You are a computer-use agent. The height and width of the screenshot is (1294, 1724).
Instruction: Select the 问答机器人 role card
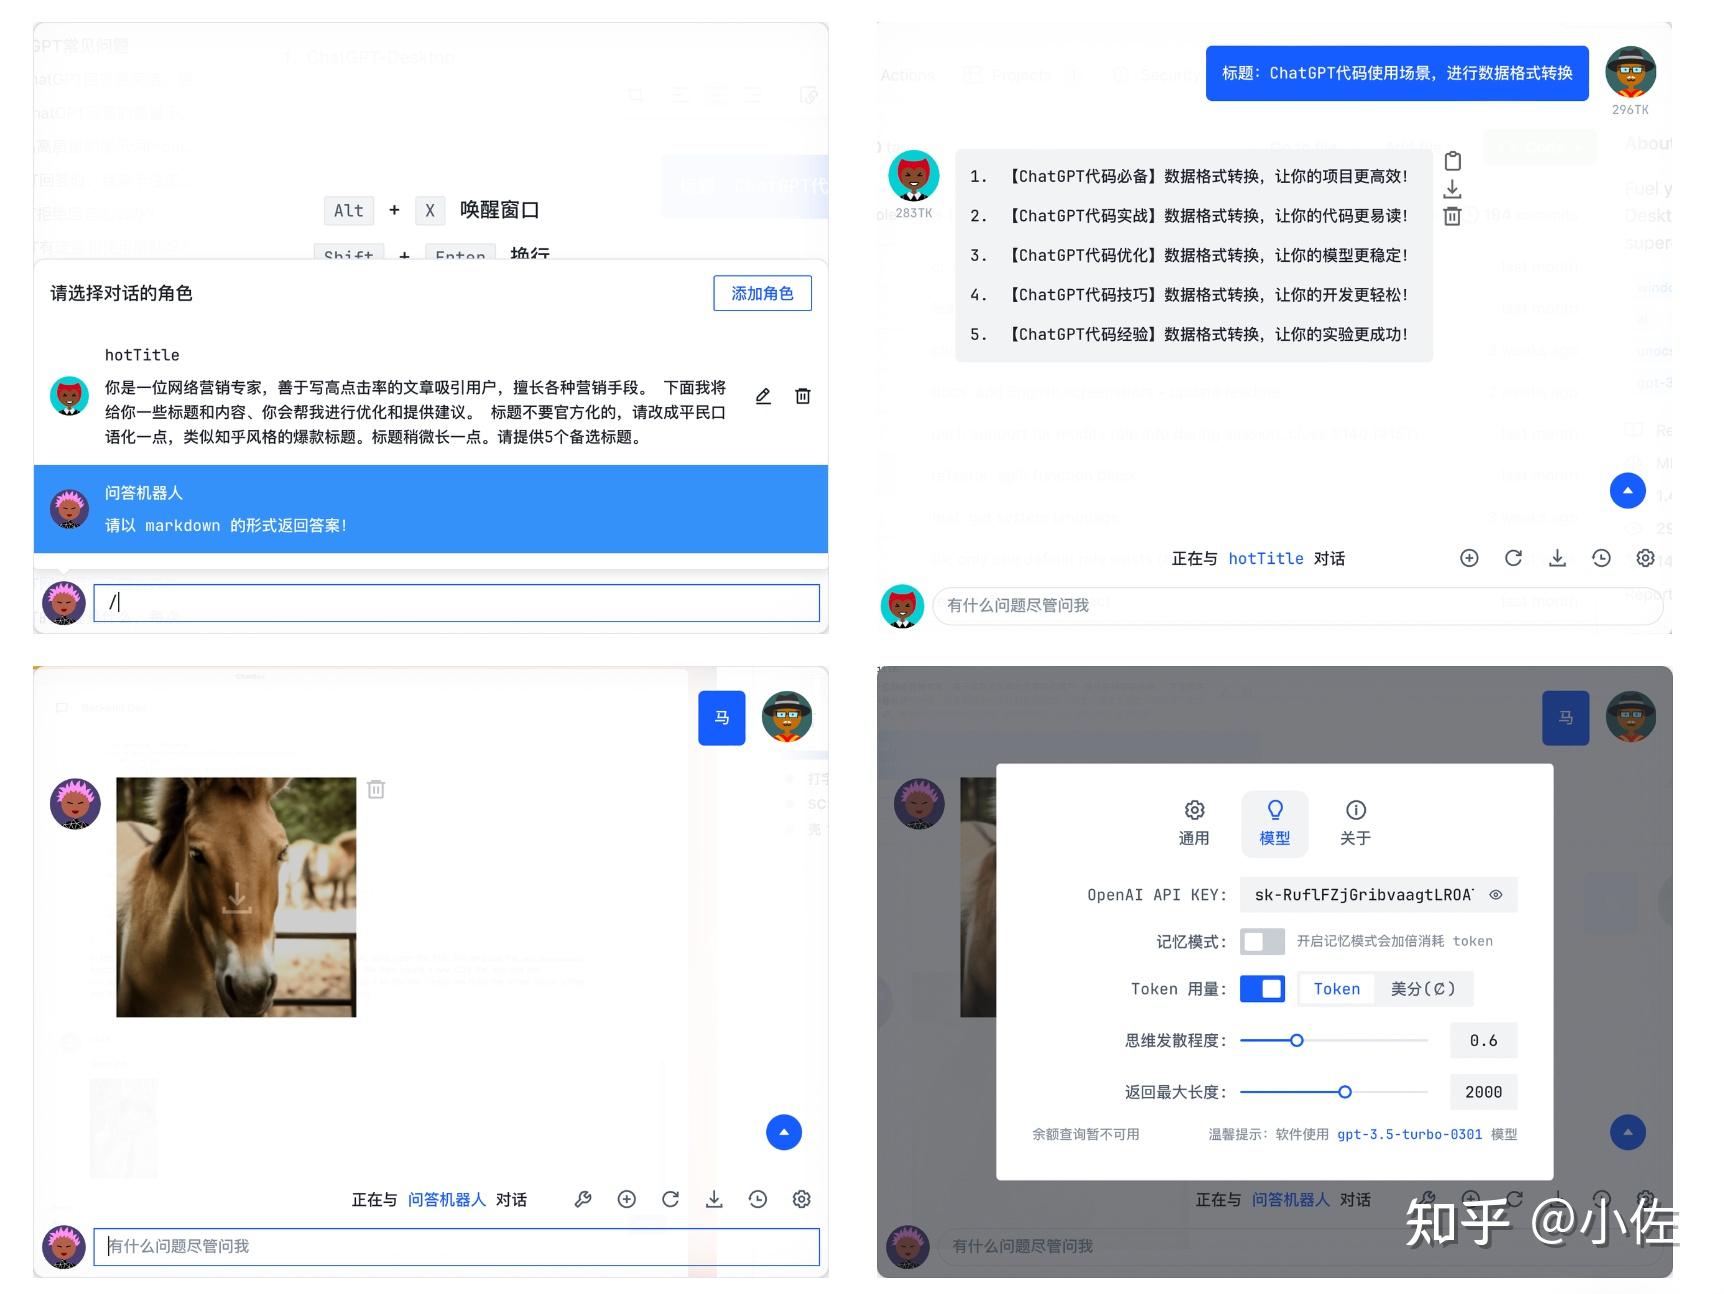coord(430,509)
